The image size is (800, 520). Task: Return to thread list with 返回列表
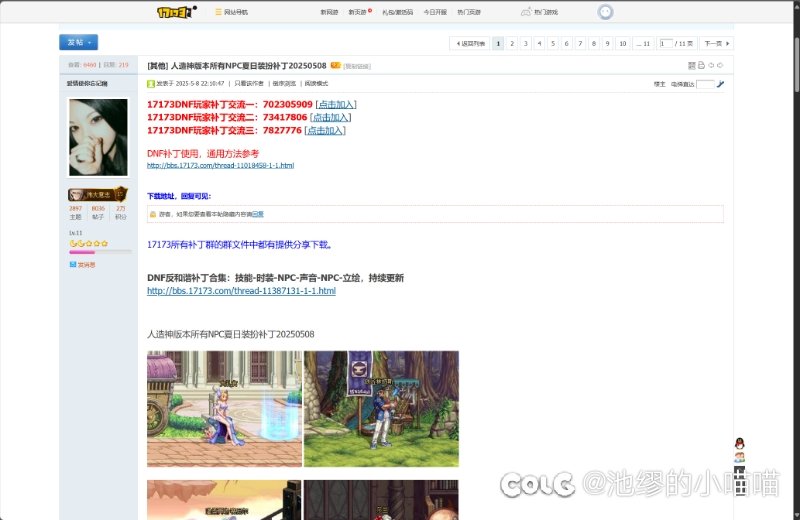pyautogui.click(x=469, y=43)
